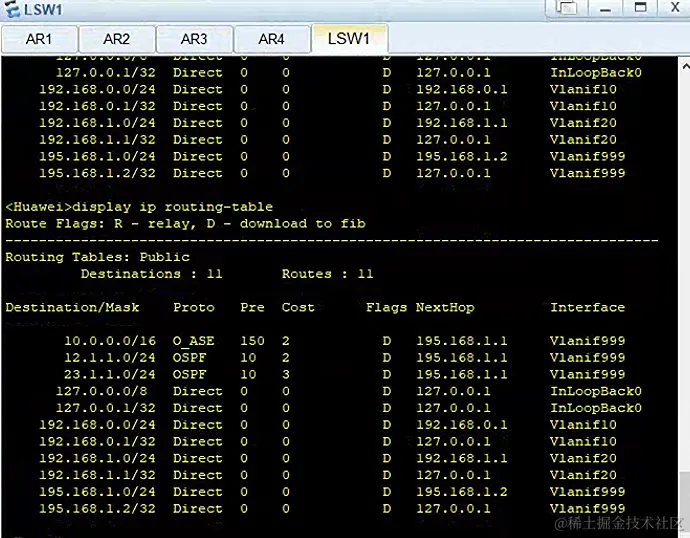Screen dimensions: 690x538
Task: Click the 'Destinations : 11' value
Action: click(x=151, y=274)
